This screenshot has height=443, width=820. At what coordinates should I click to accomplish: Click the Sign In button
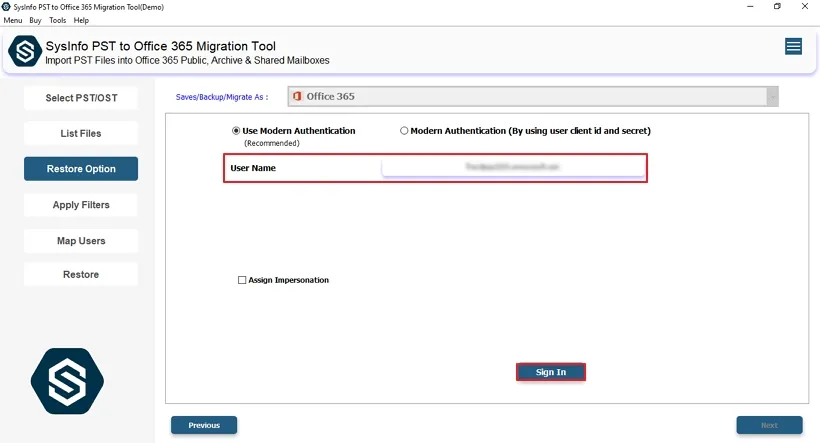coord(551,372)
